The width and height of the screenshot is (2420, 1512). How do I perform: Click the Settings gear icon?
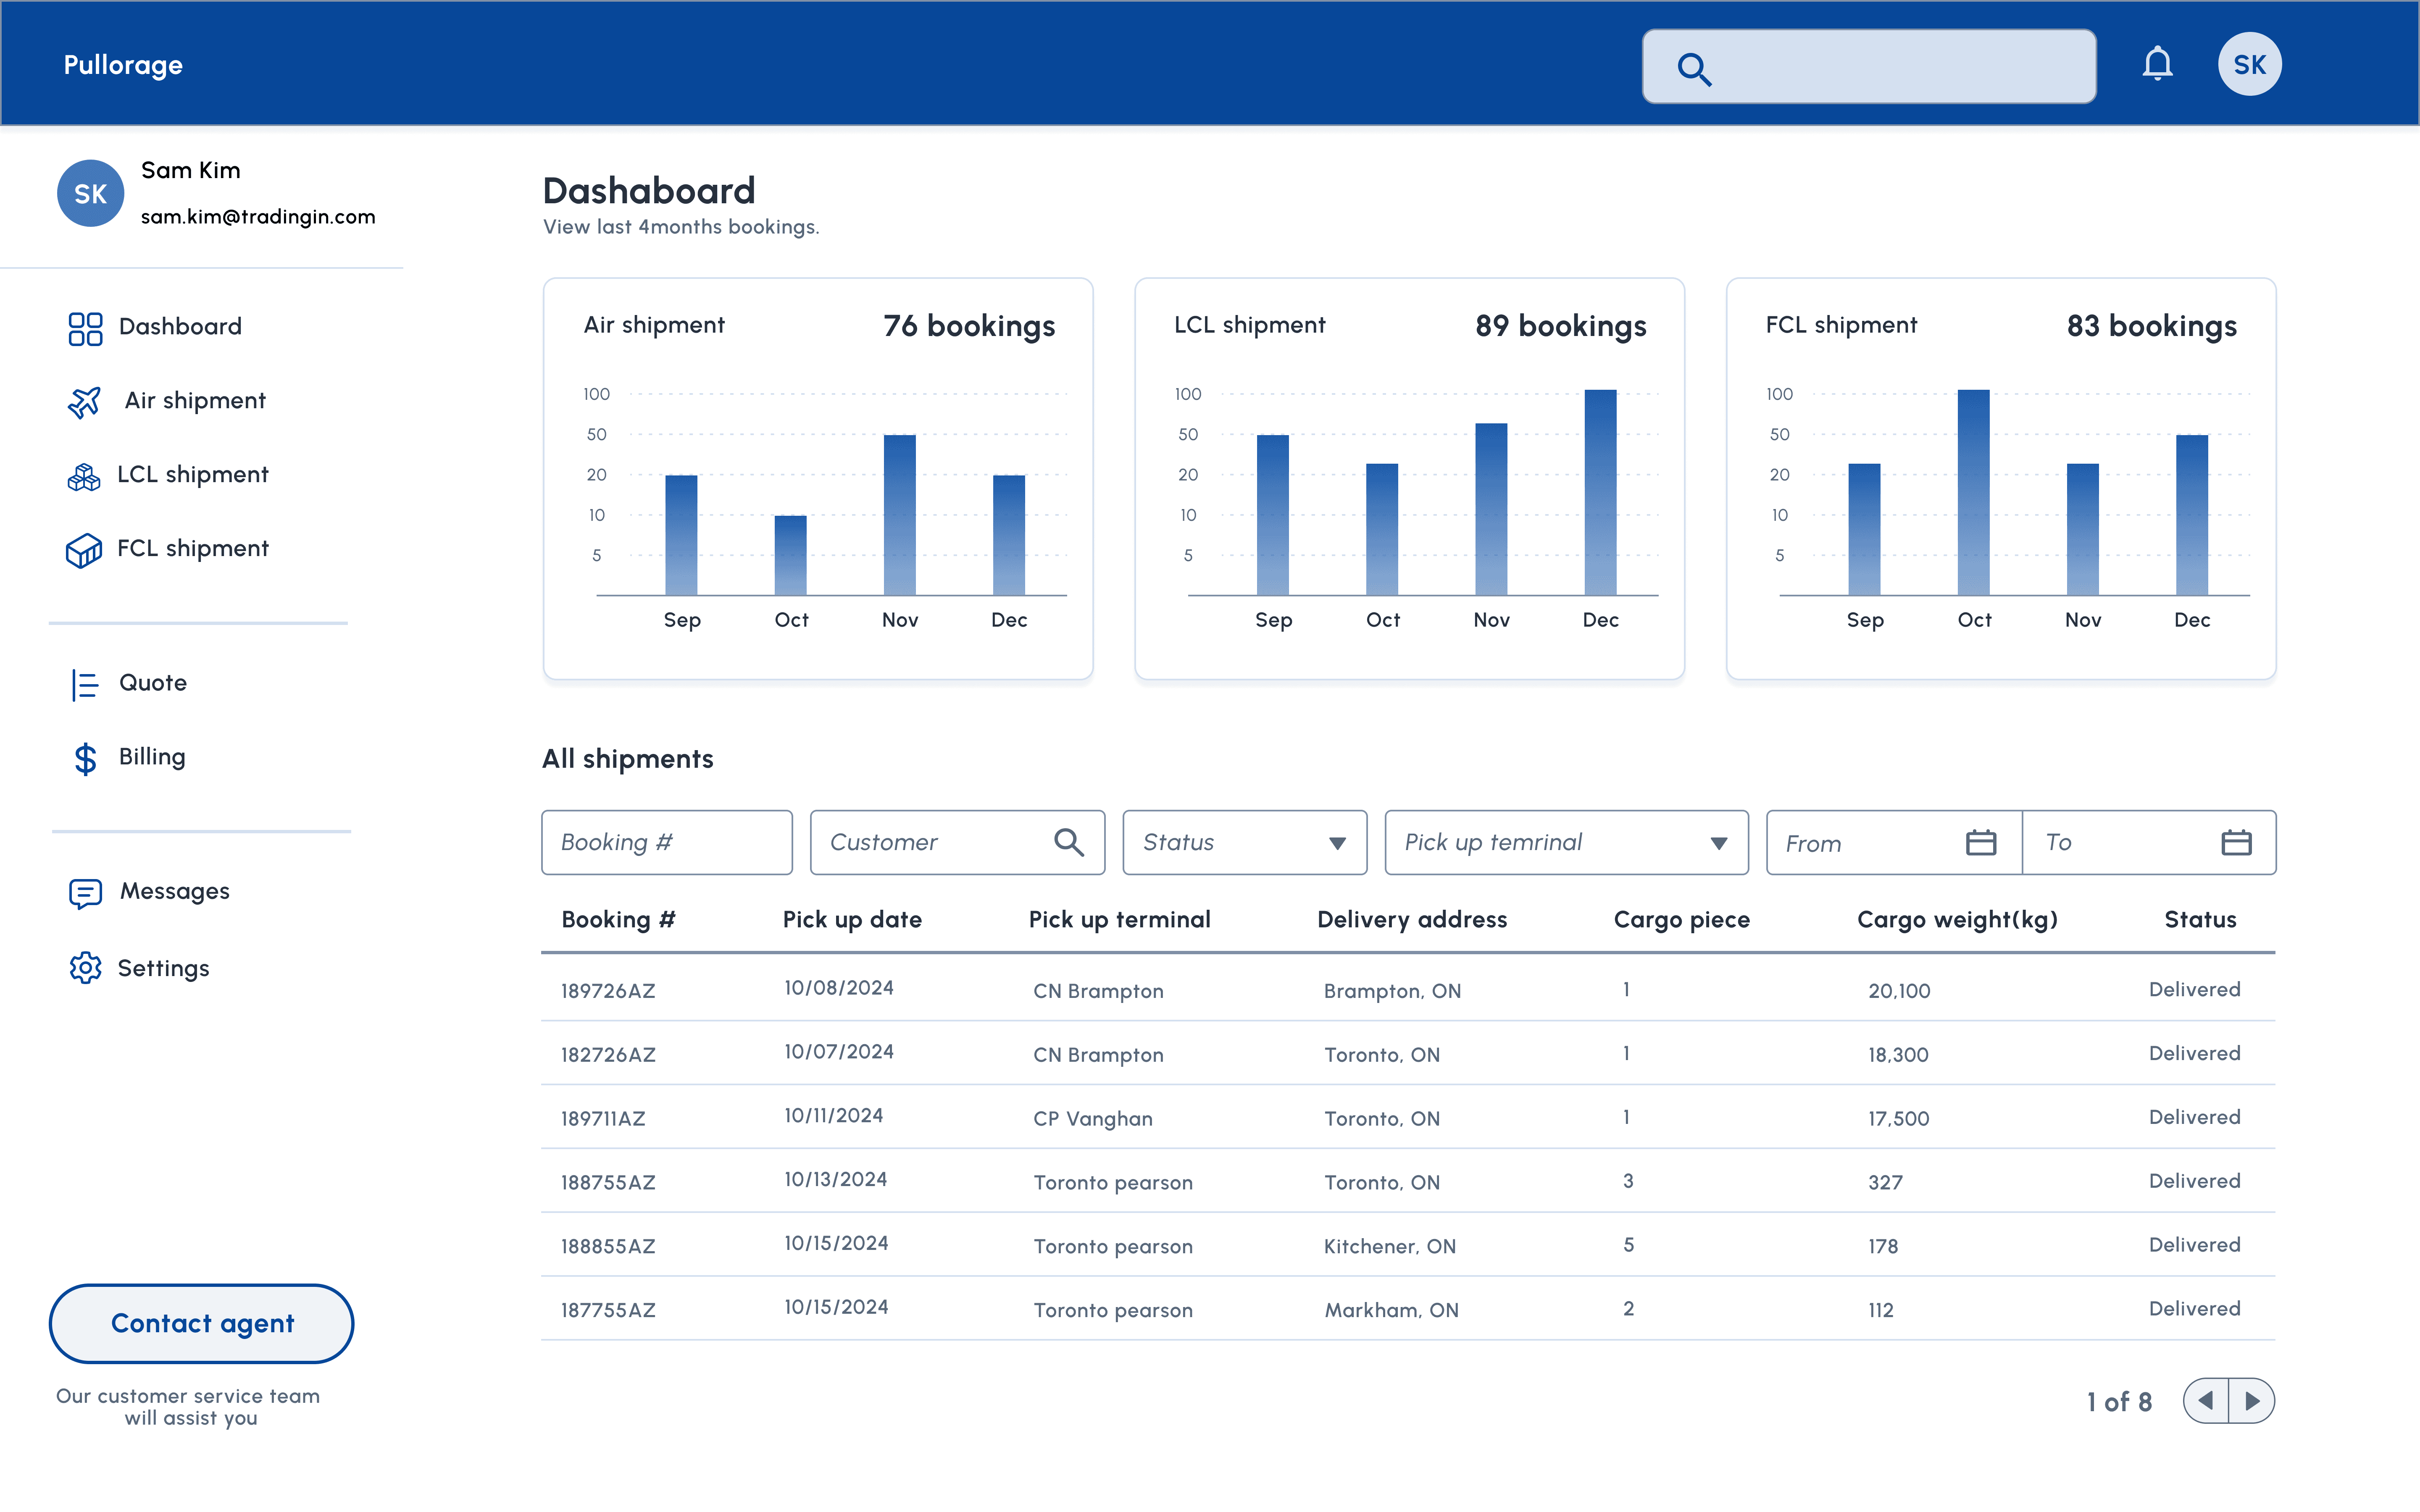(x=85, y=968)
